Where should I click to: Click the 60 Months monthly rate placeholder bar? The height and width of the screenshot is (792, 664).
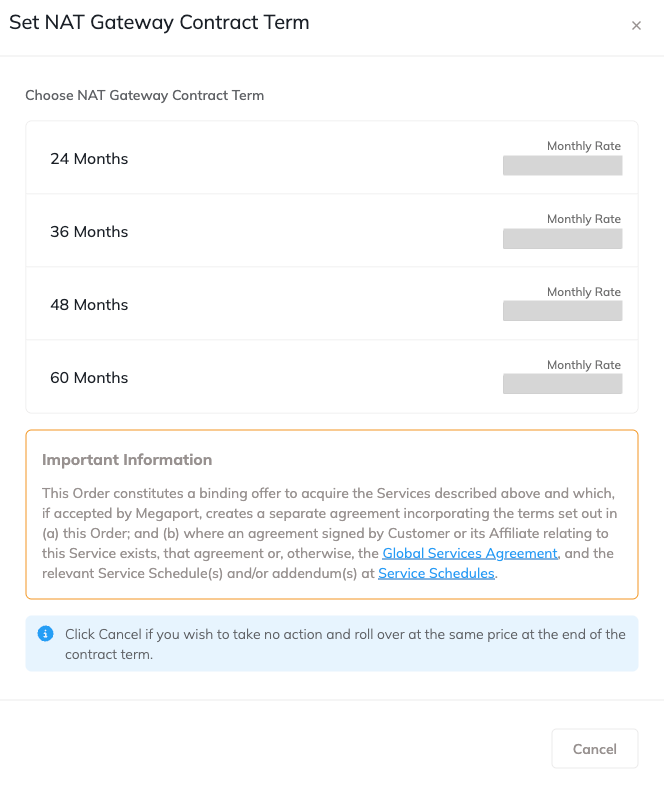point(562,385)
